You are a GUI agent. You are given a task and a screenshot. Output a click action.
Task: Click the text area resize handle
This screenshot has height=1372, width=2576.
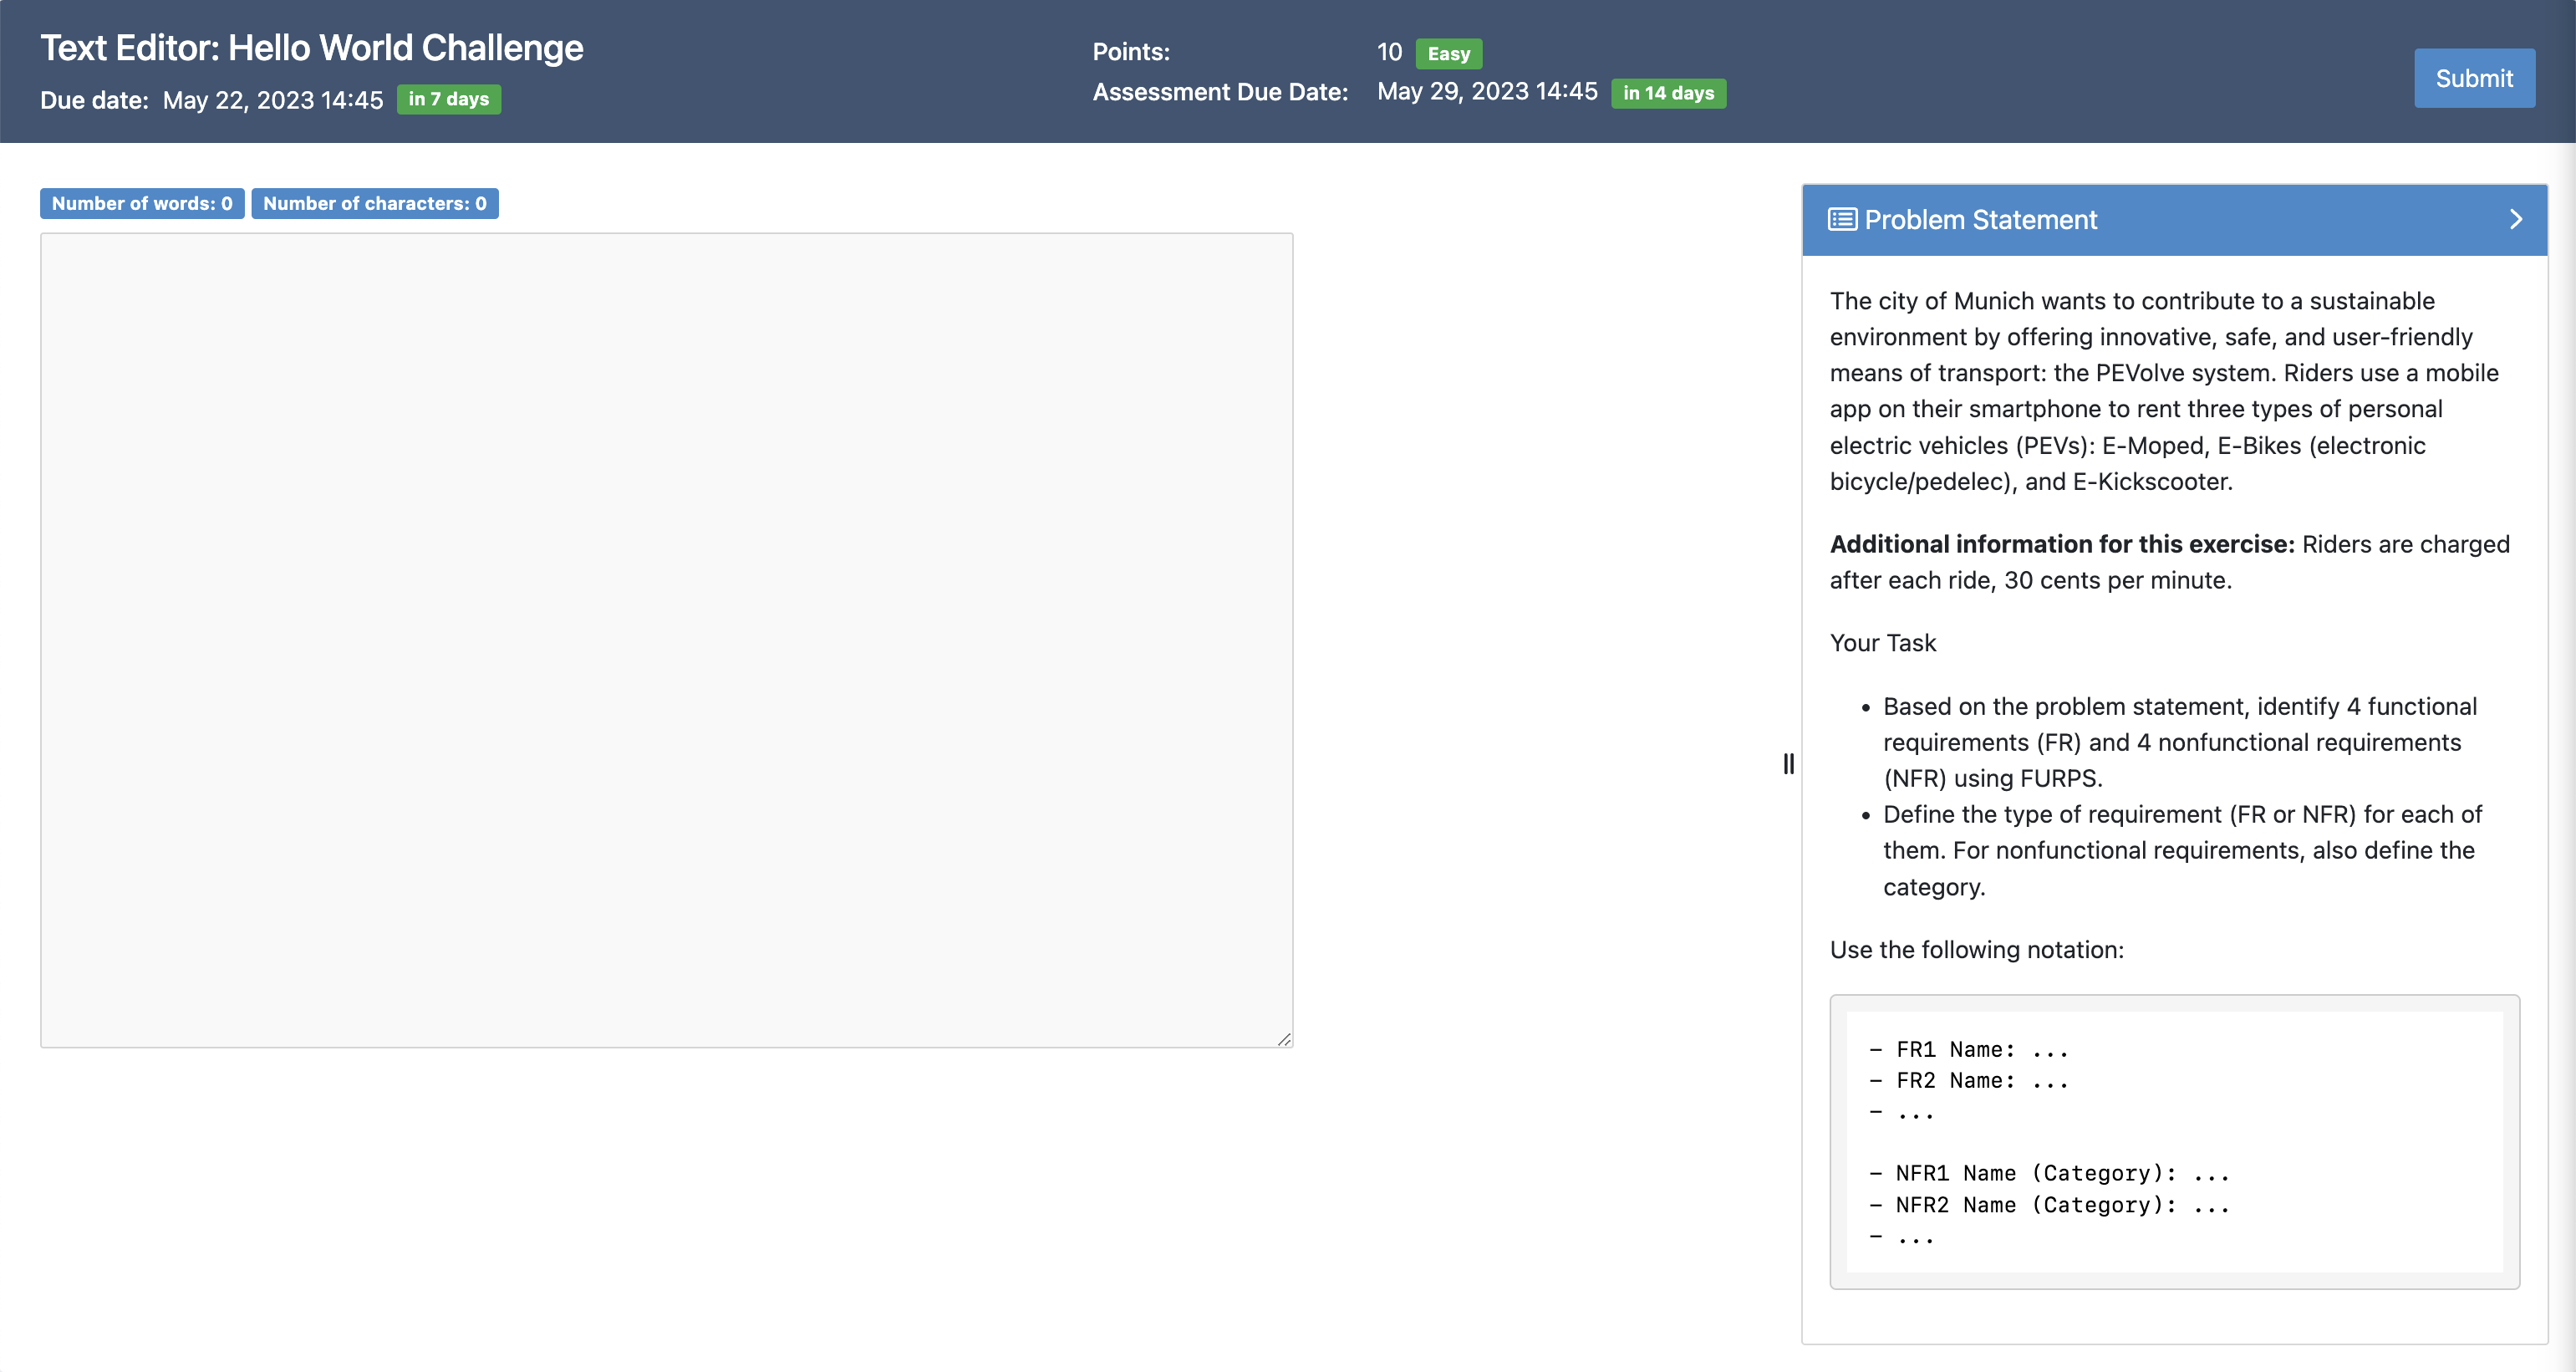1284,1040
